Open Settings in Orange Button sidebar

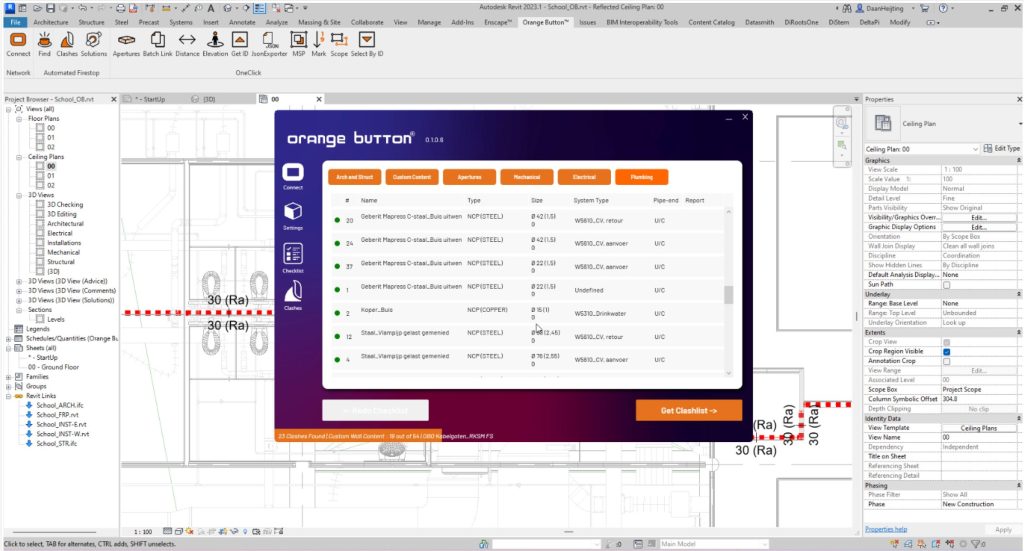click(x=293, y=215)
